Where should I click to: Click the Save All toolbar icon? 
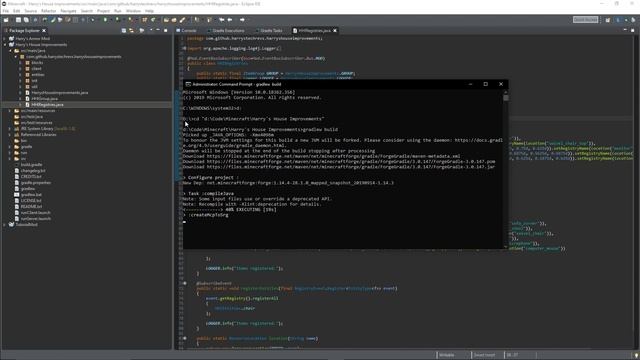coord(26,20)
